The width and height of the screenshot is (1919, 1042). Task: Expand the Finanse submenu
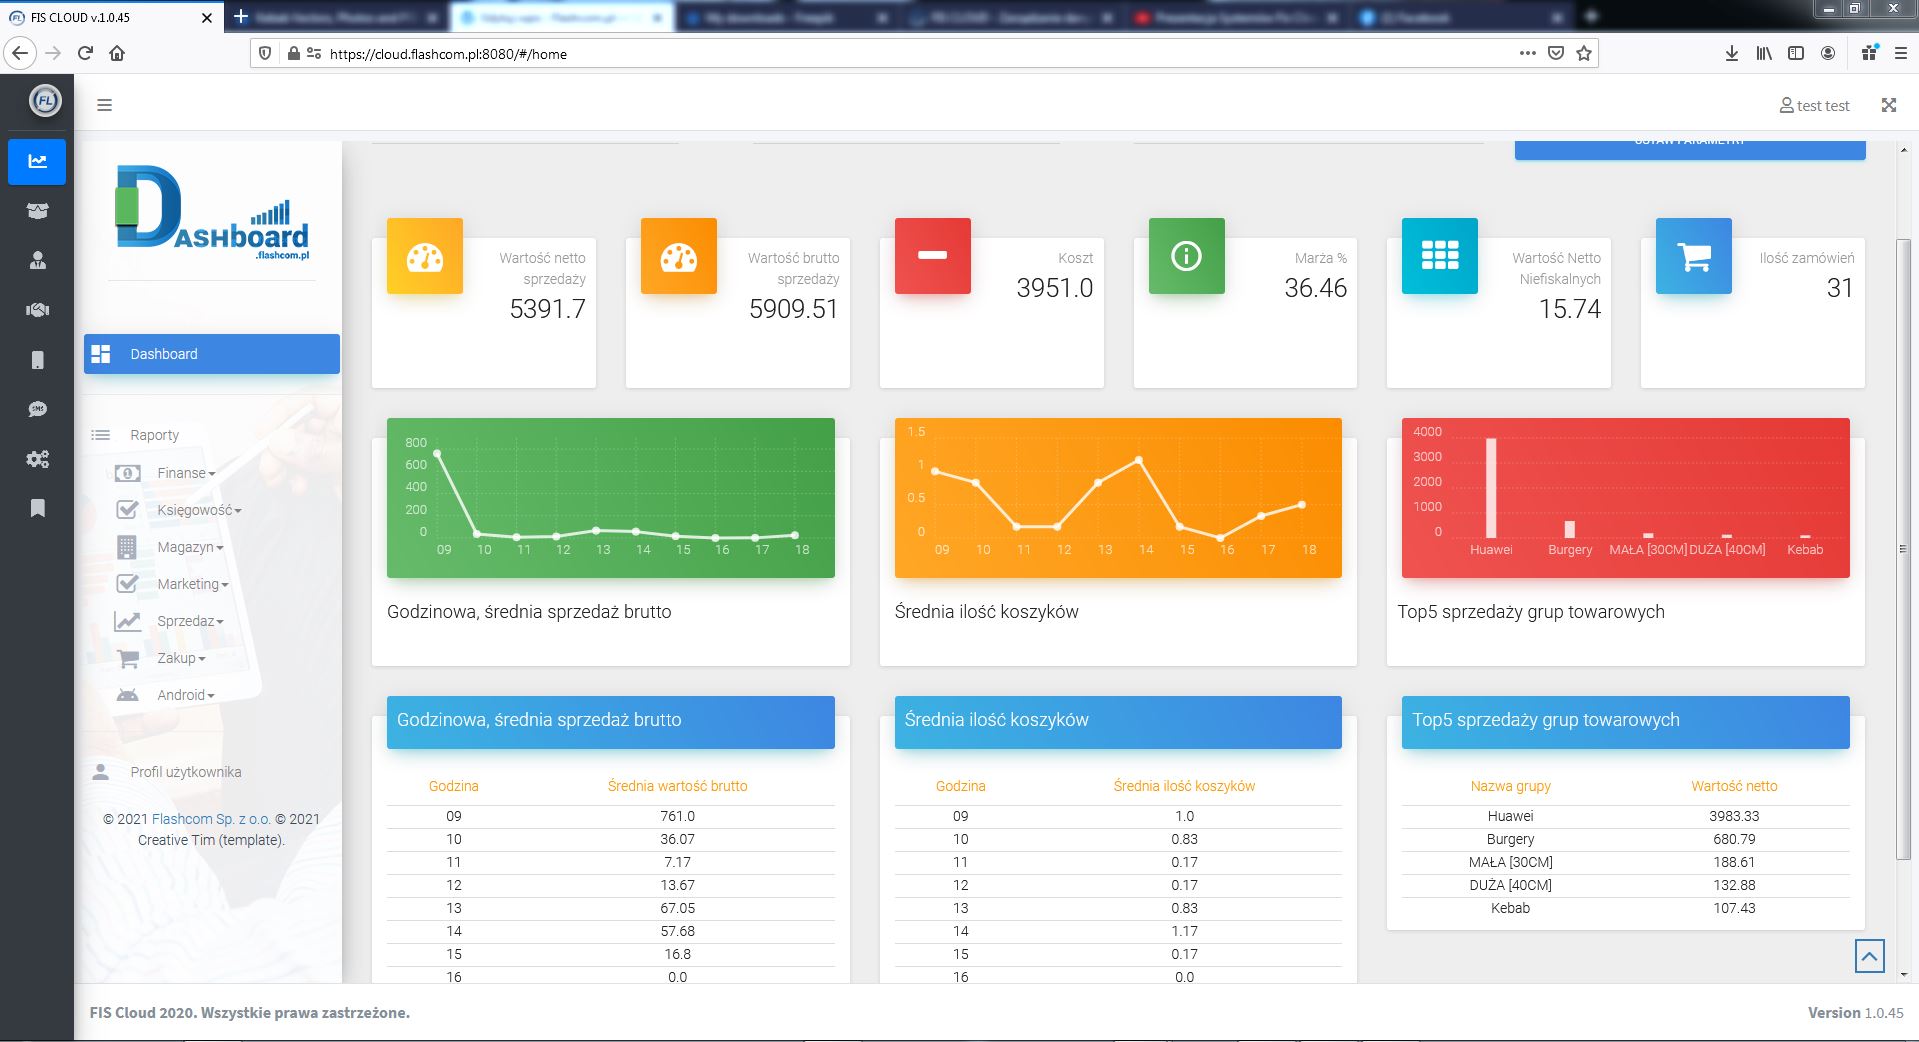(x=185, y=473)
